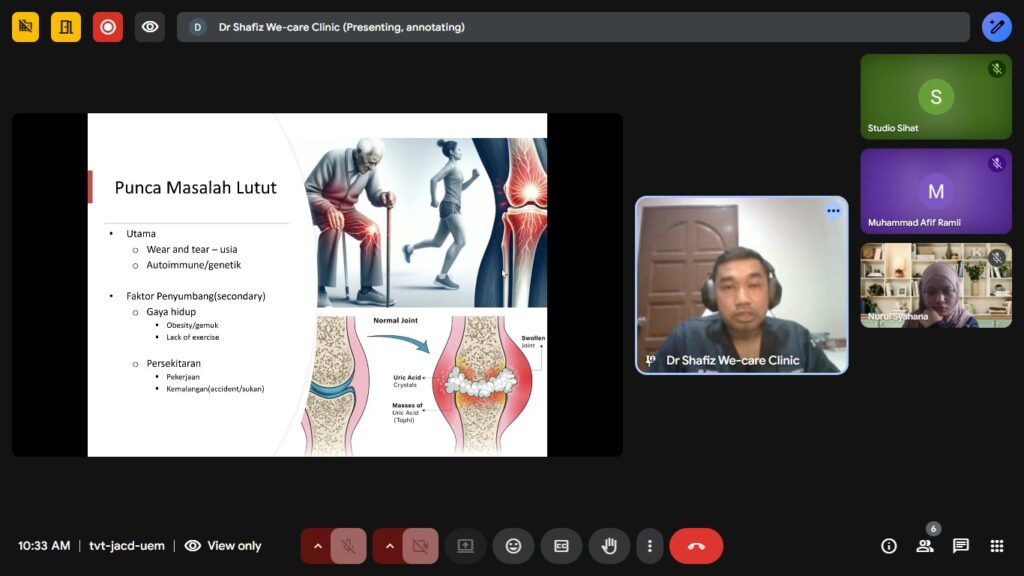Open the annotation pen tool
Image resolution: width=1024 pixels, height=576 pixels.
click(x=996, y=27)
